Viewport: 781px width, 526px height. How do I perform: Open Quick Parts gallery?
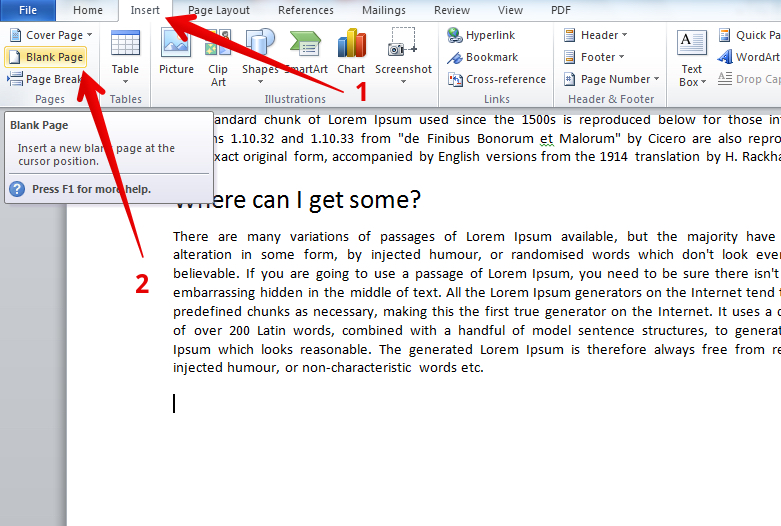(750, 35)
